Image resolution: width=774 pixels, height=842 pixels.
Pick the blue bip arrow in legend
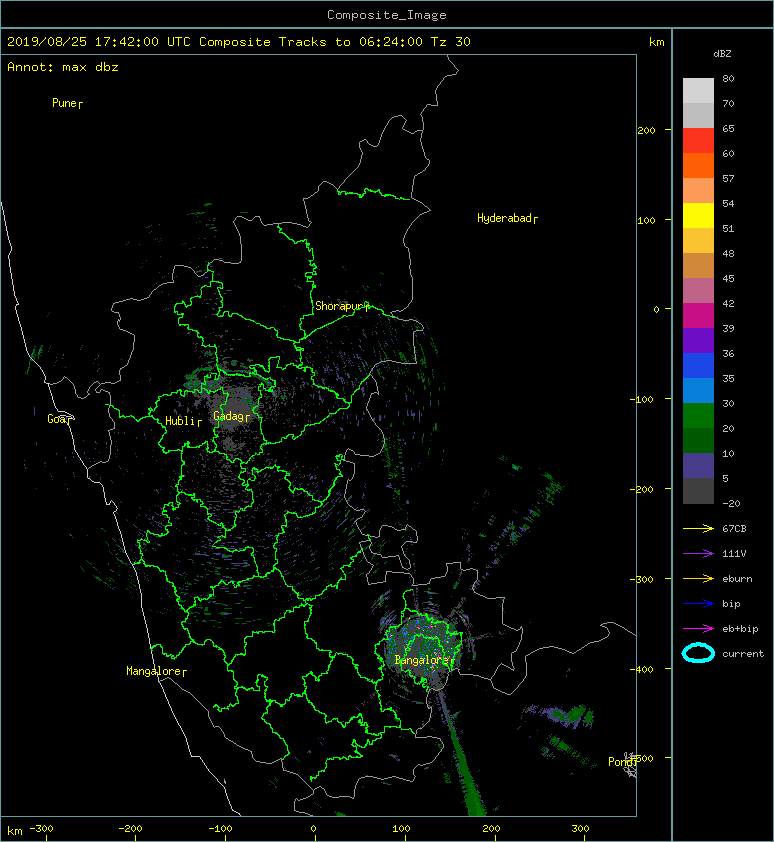pos(698,604)
